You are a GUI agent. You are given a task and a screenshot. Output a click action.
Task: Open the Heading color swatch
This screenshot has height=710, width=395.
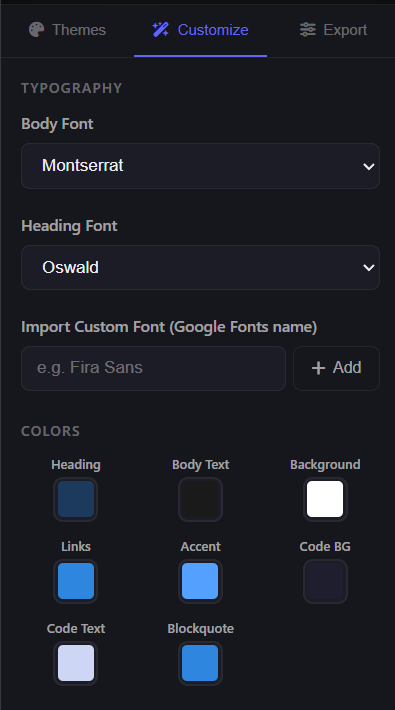coord(76,499)
